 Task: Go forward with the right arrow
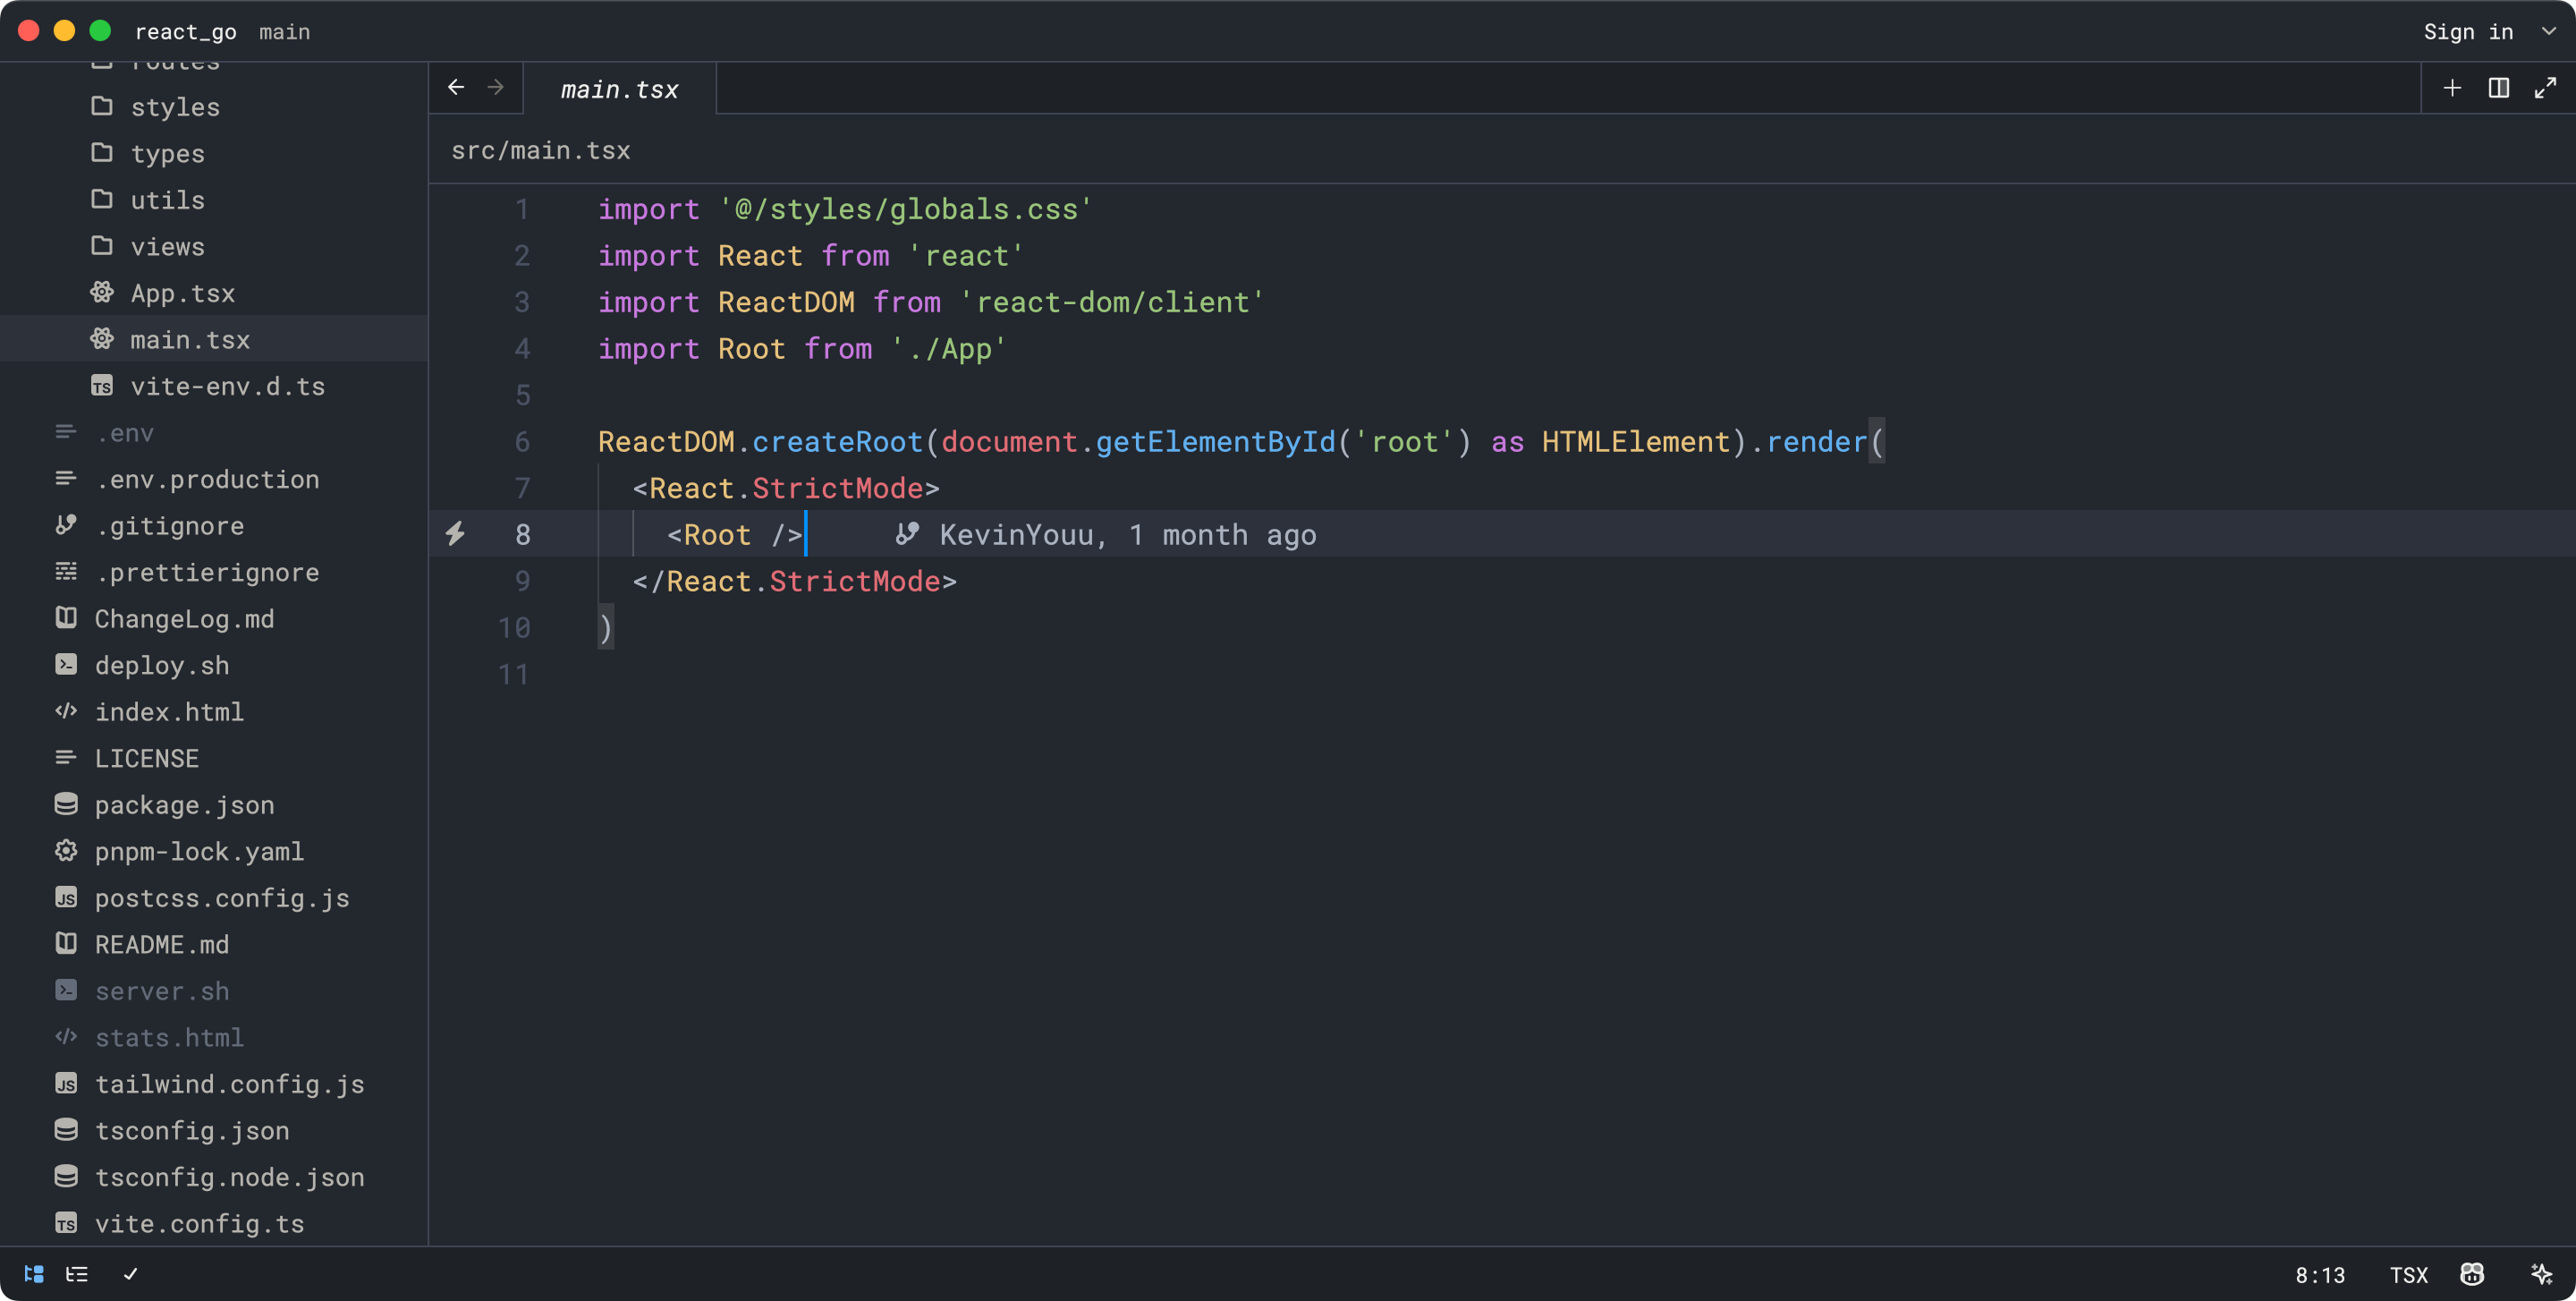click(x=496, y=88)
